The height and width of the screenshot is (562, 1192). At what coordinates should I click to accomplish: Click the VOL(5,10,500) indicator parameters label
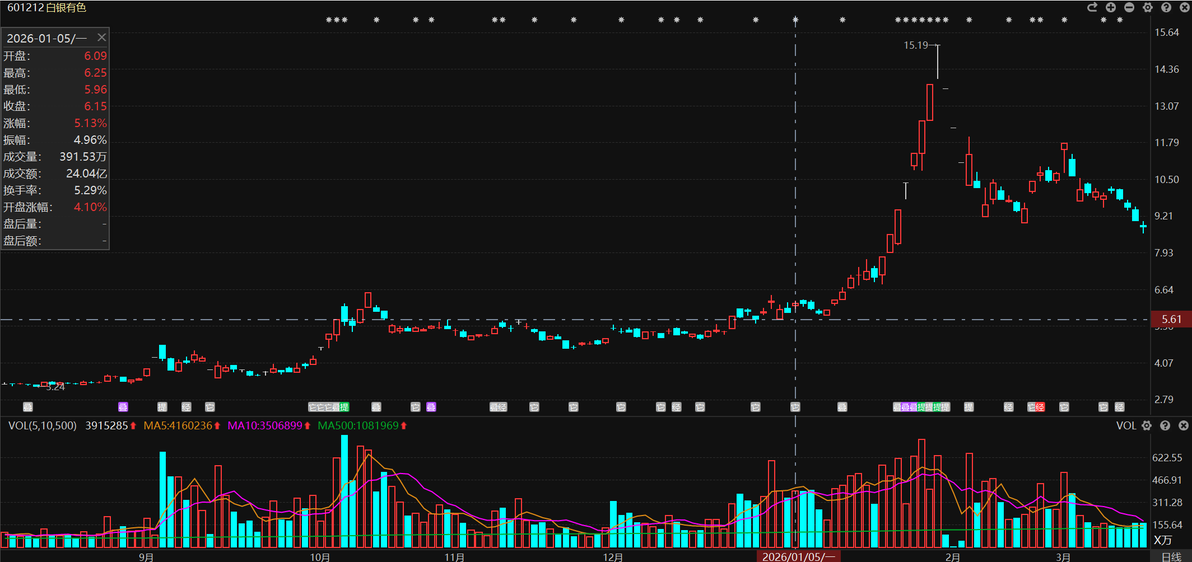[42, 425]
